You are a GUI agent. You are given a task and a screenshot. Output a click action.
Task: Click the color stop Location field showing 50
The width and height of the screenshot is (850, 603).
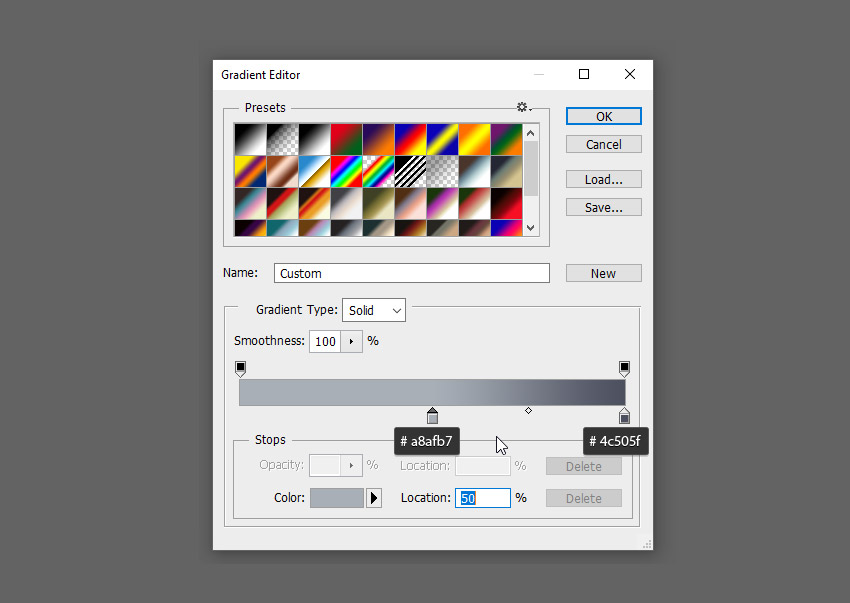(x=482, y=498)
